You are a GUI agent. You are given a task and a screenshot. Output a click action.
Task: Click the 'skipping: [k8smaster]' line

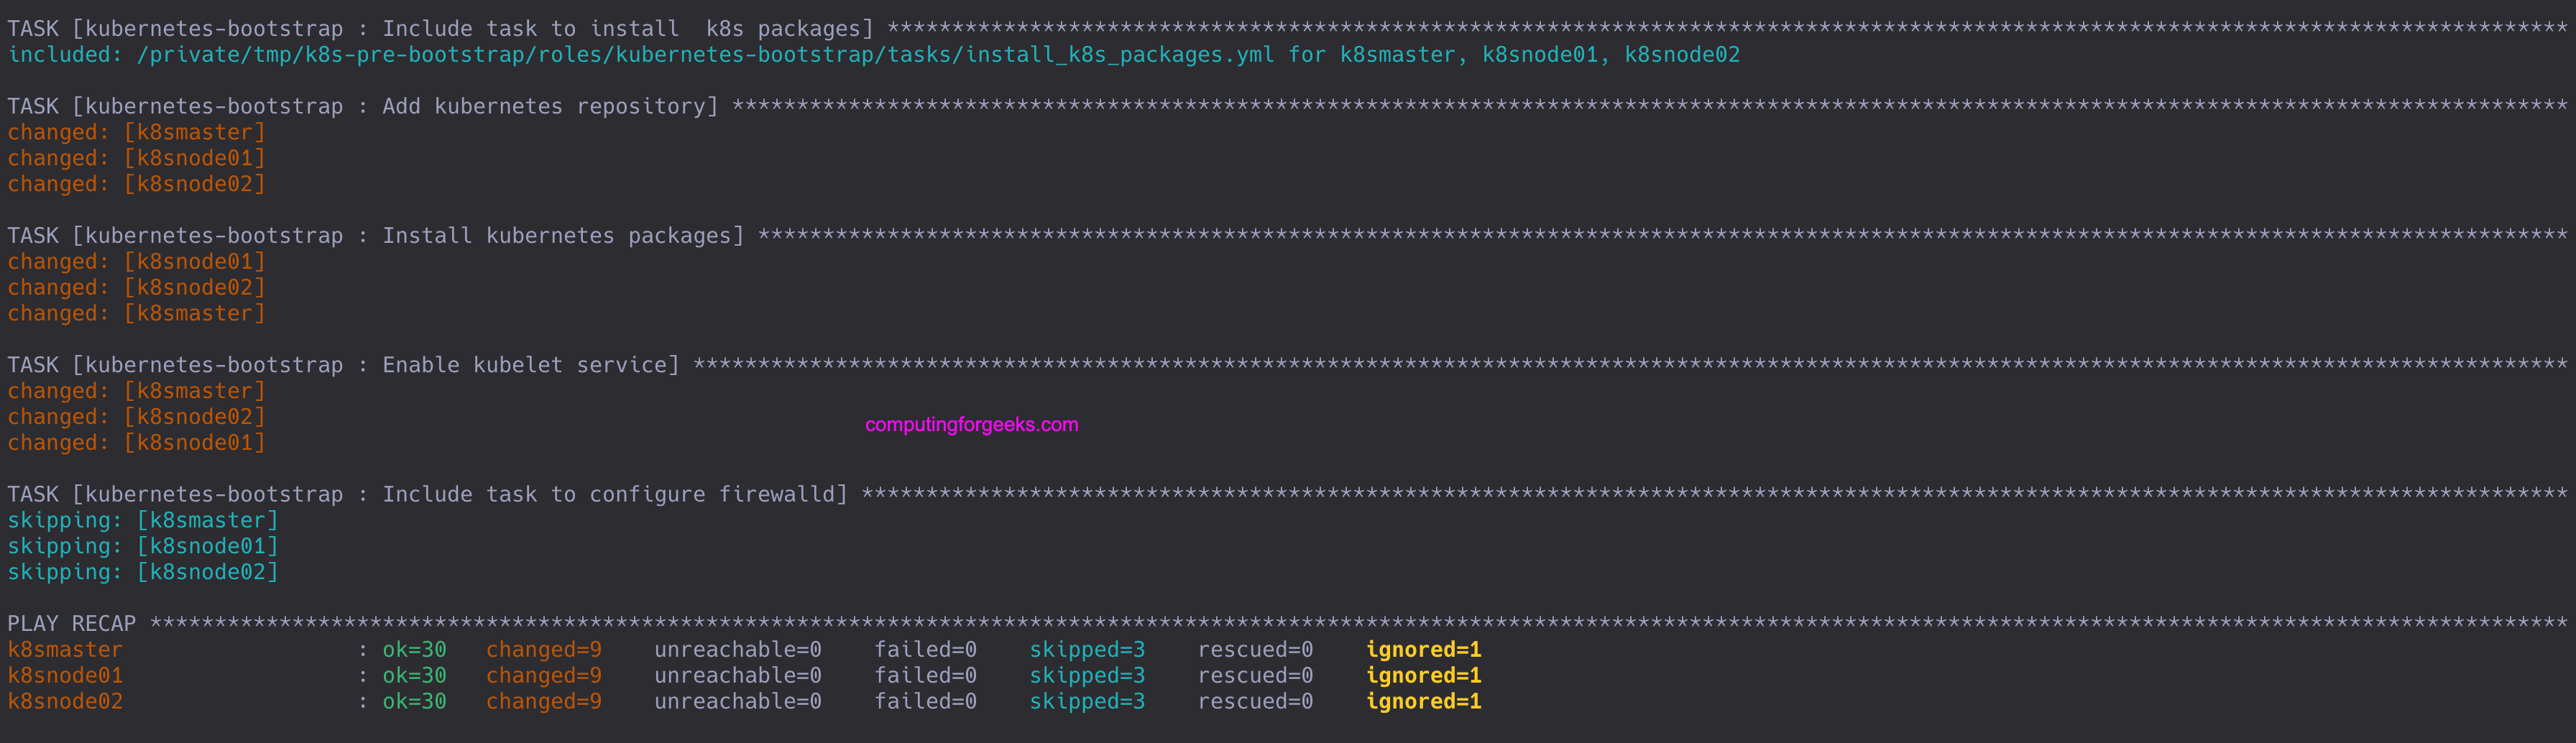[143, 520]
